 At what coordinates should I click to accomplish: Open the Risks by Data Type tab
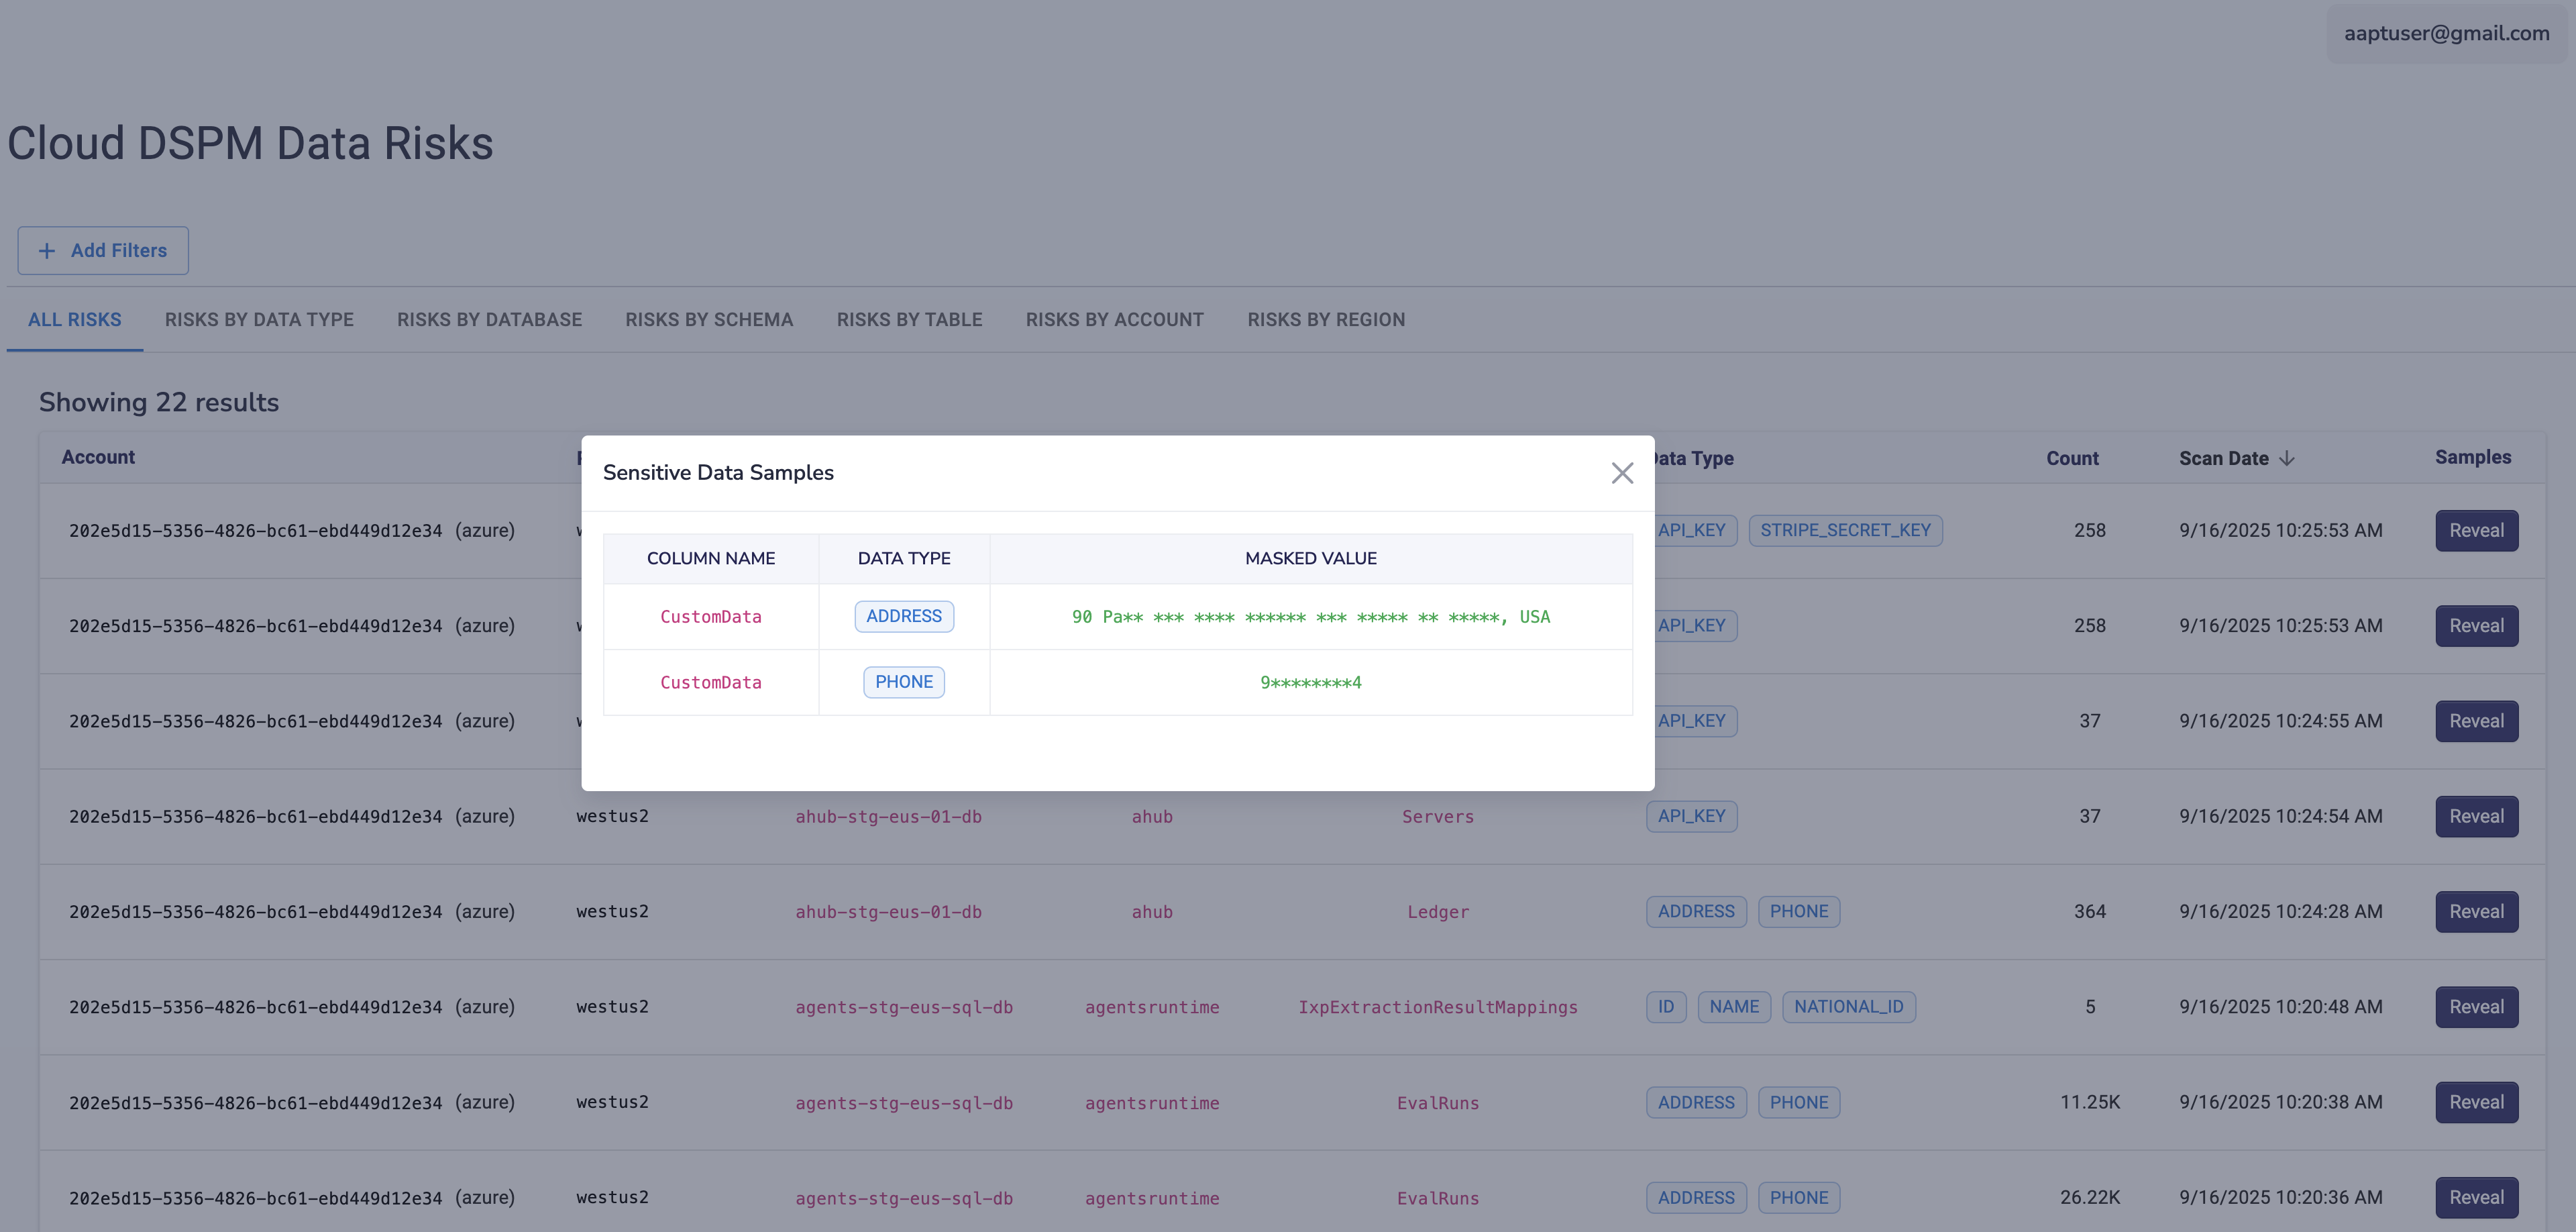point(259,320)
